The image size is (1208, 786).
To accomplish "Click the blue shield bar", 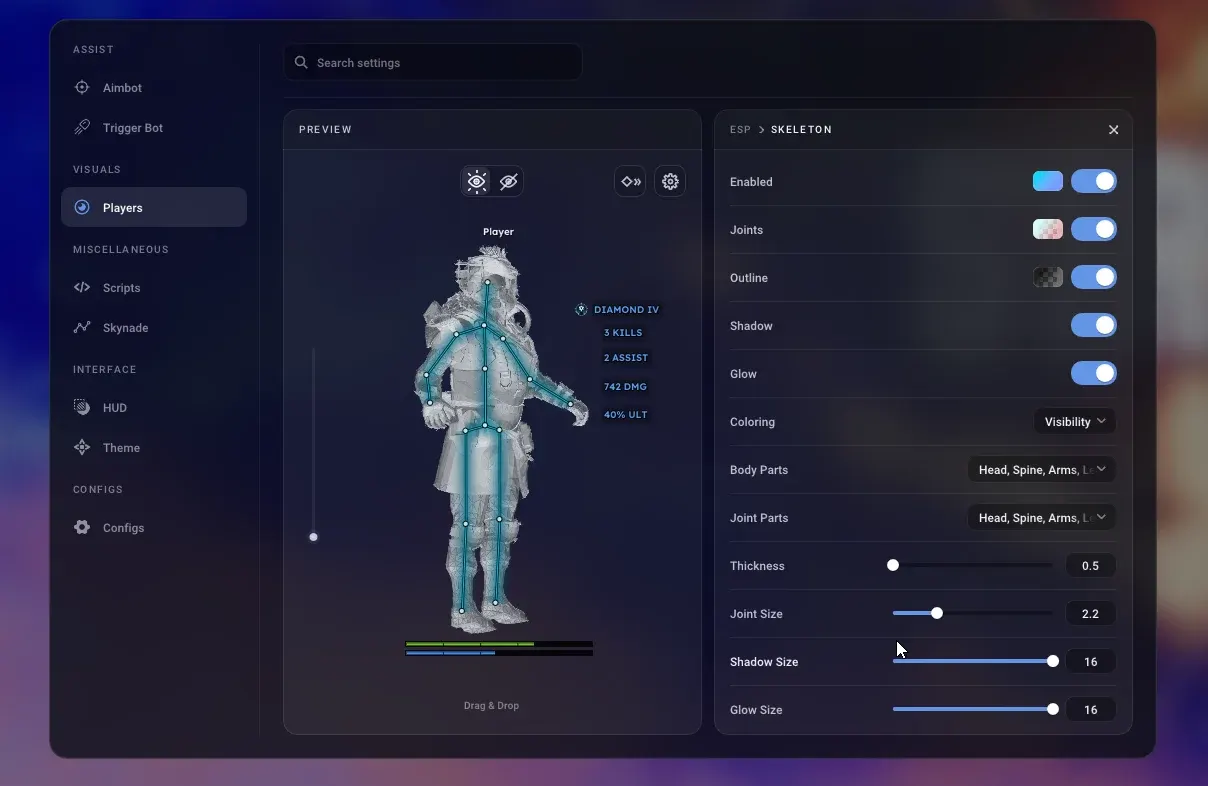I will click(x=499, y=653).
